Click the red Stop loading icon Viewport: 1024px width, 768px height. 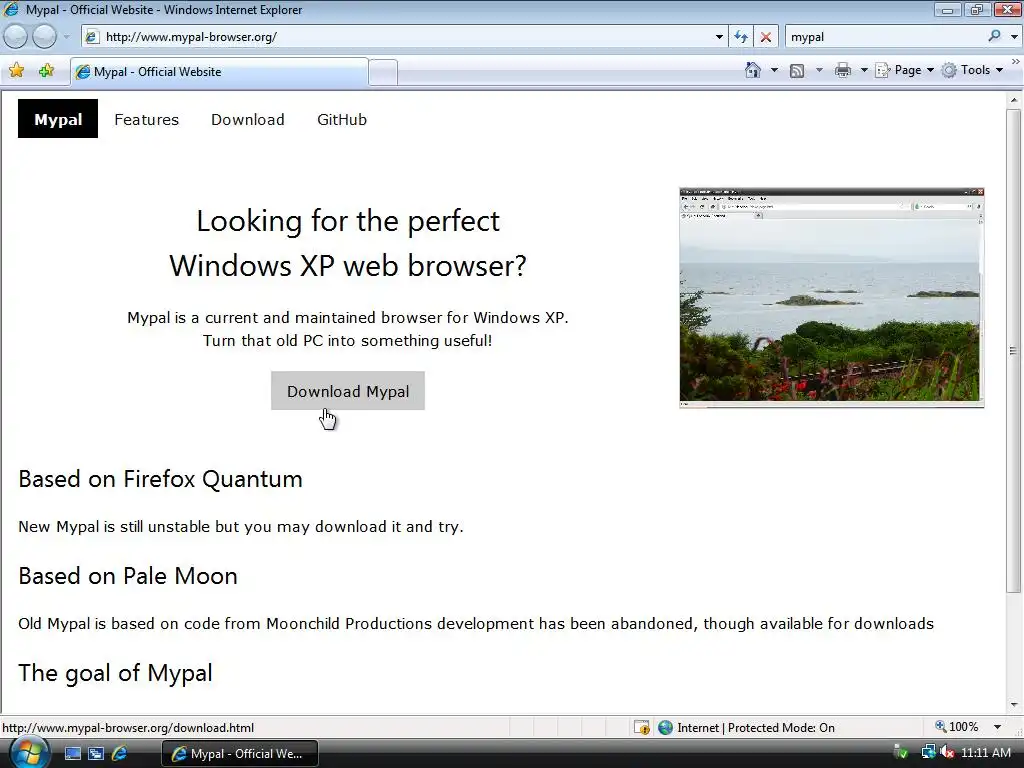coord(765,37)
